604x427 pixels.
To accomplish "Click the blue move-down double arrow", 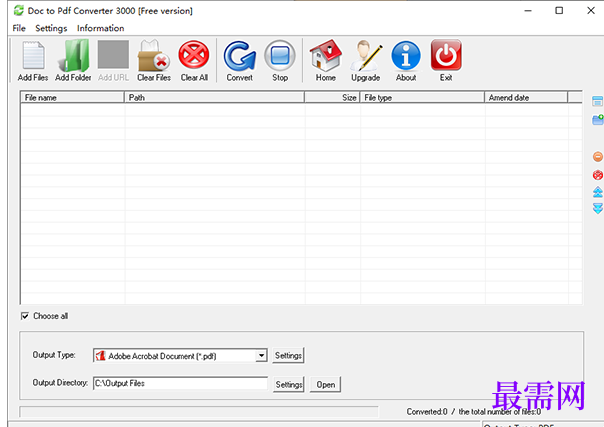I will pyautogui.click(x=598, y=209).
